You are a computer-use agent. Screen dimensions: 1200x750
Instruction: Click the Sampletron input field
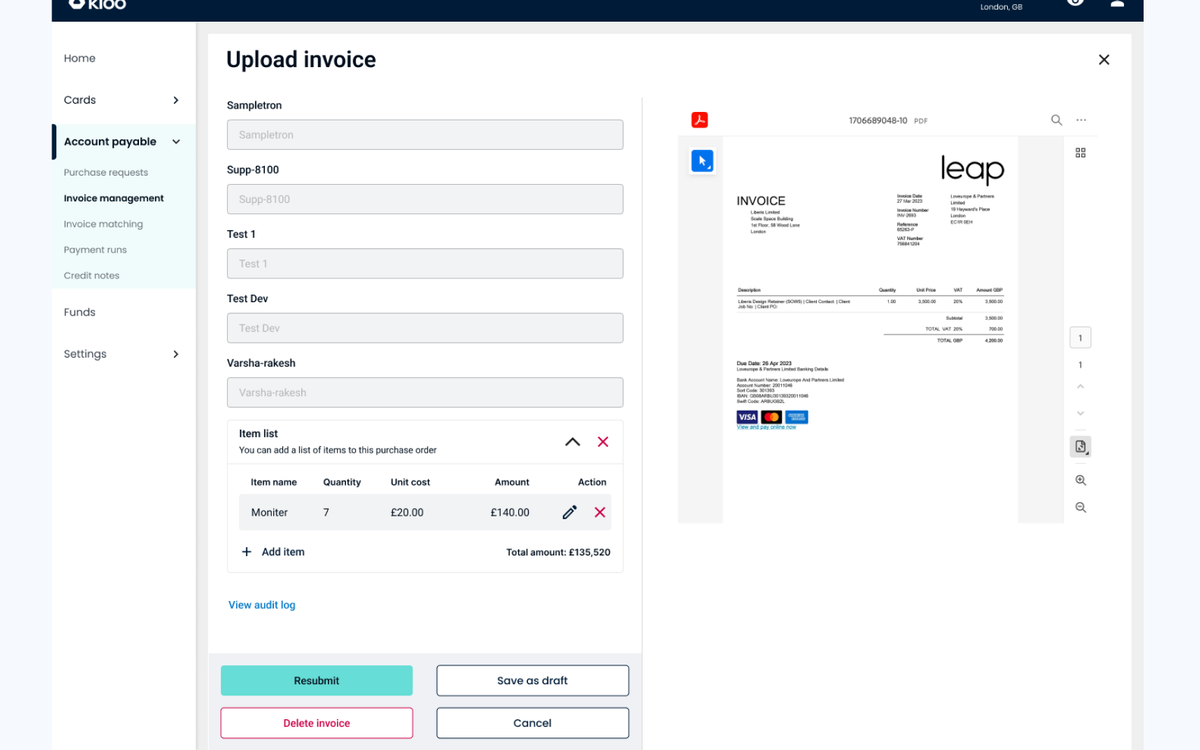click(425, 135)
